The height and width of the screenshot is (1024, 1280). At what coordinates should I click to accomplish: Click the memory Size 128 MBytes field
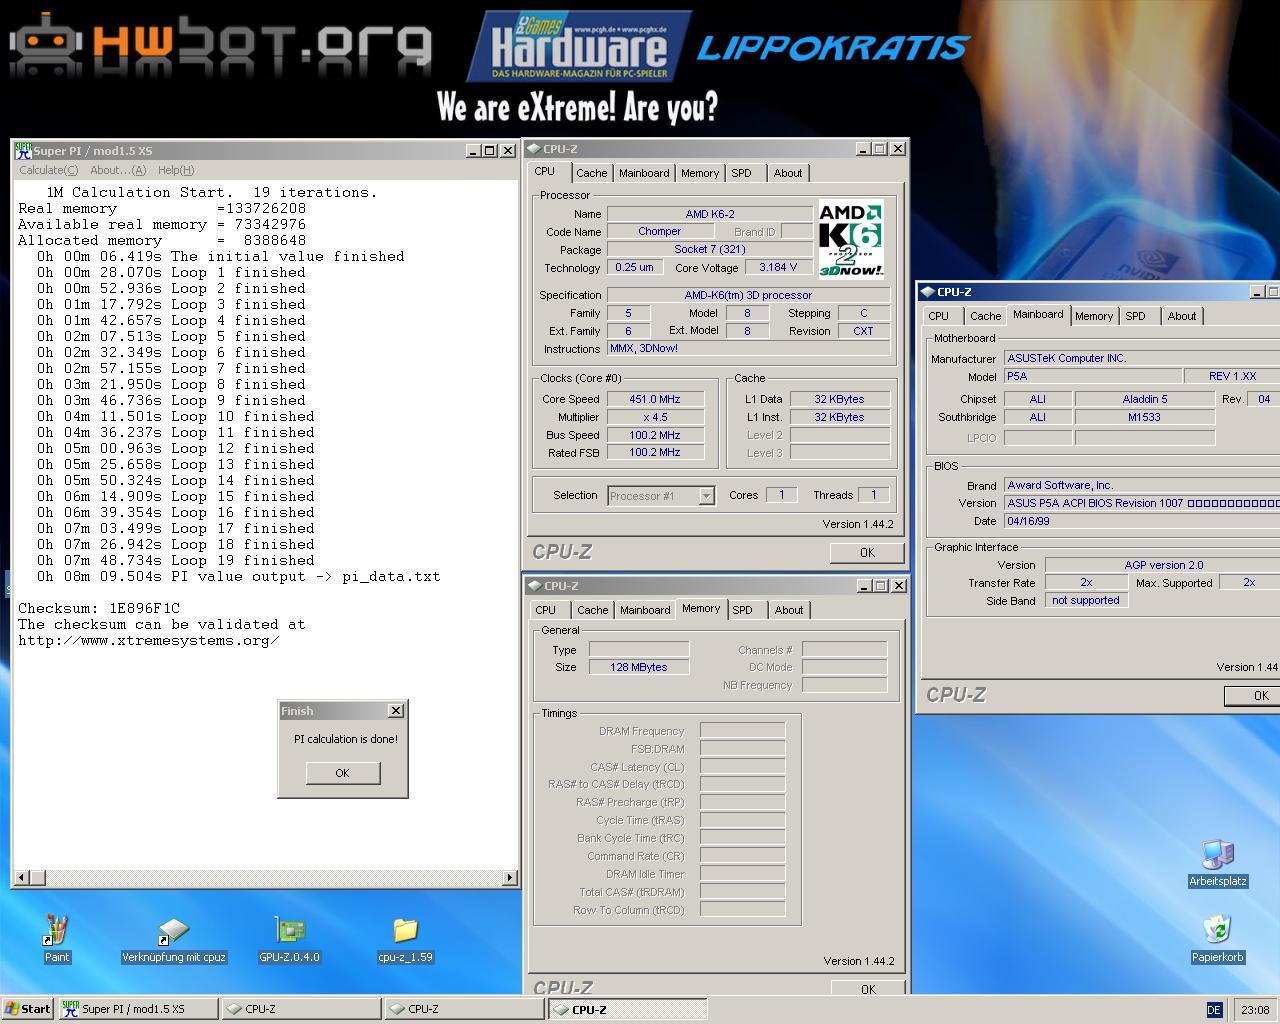(638, 667)
